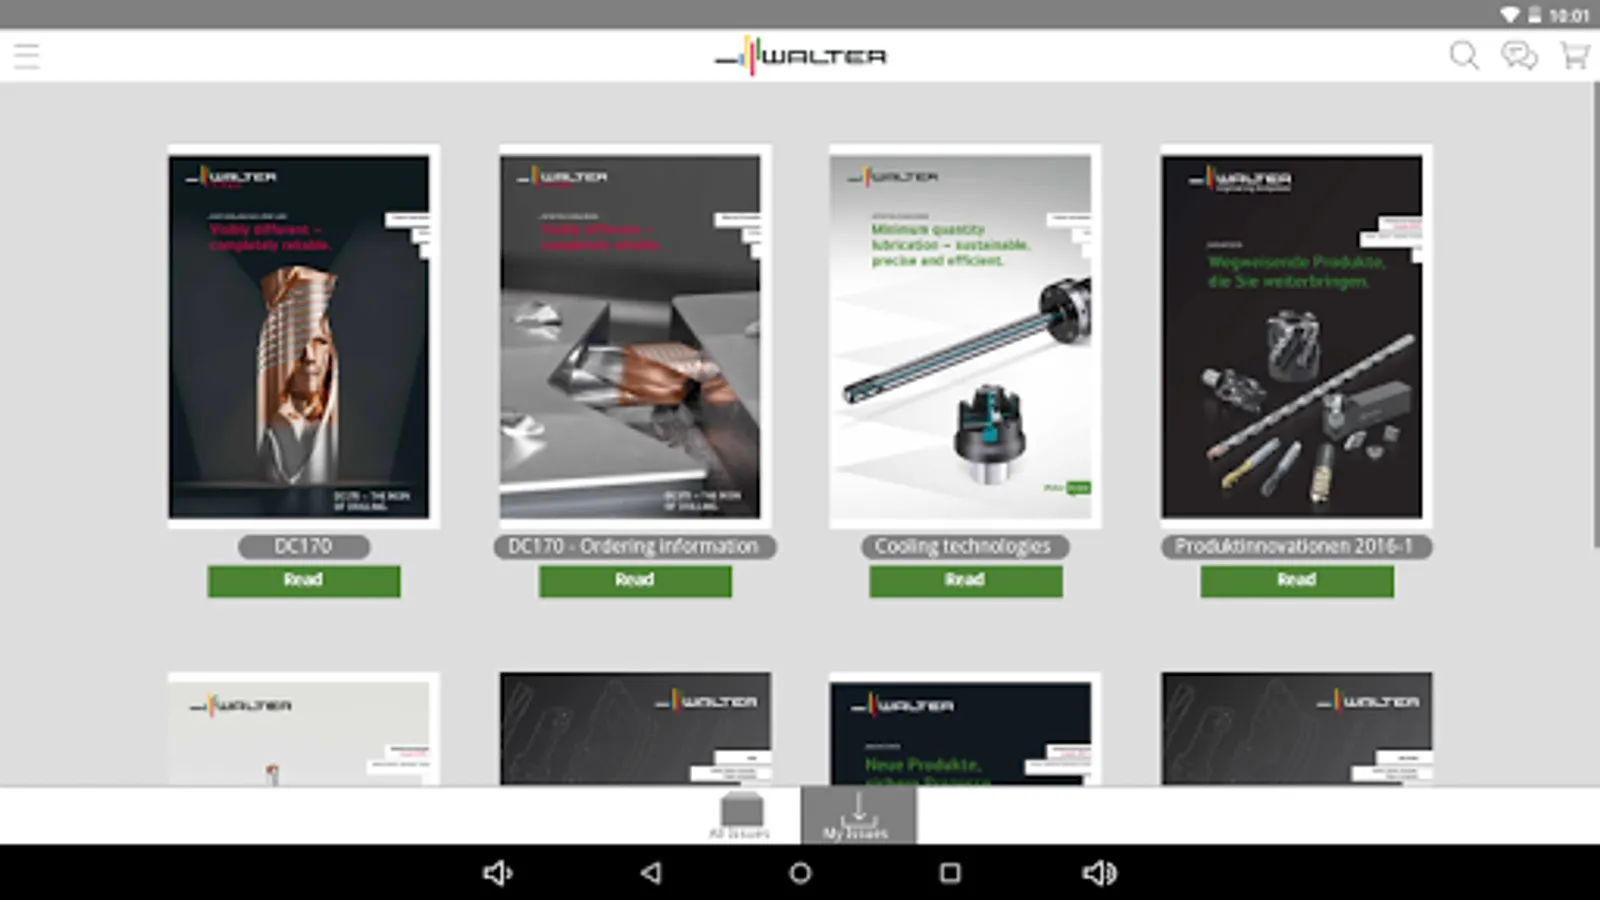Open Produktinnovationen 2016-1 cover thumbnail

(x=1296, y=336)
